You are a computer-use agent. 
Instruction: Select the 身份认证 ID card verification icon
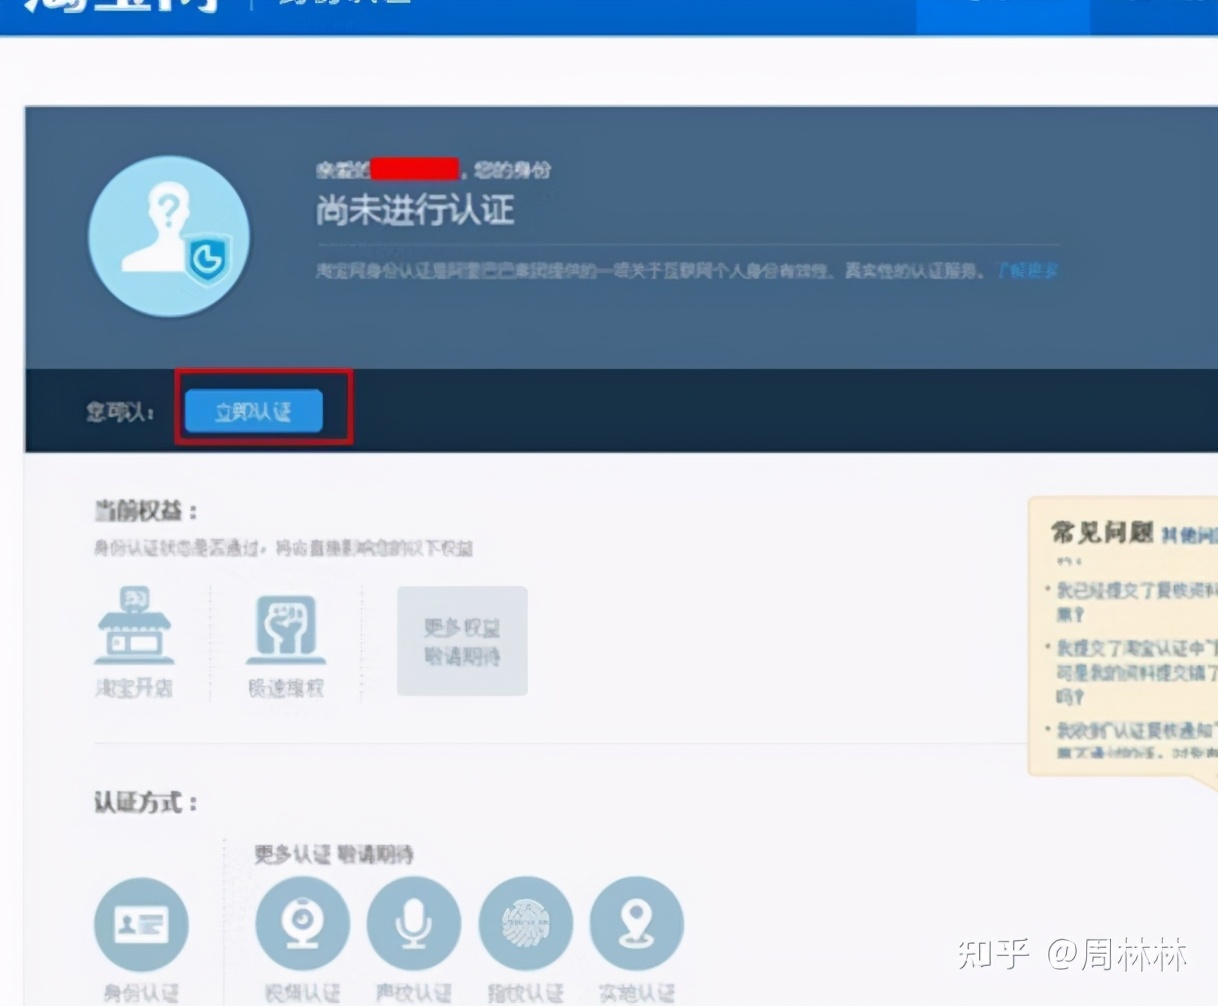click(x=141, y=922)
